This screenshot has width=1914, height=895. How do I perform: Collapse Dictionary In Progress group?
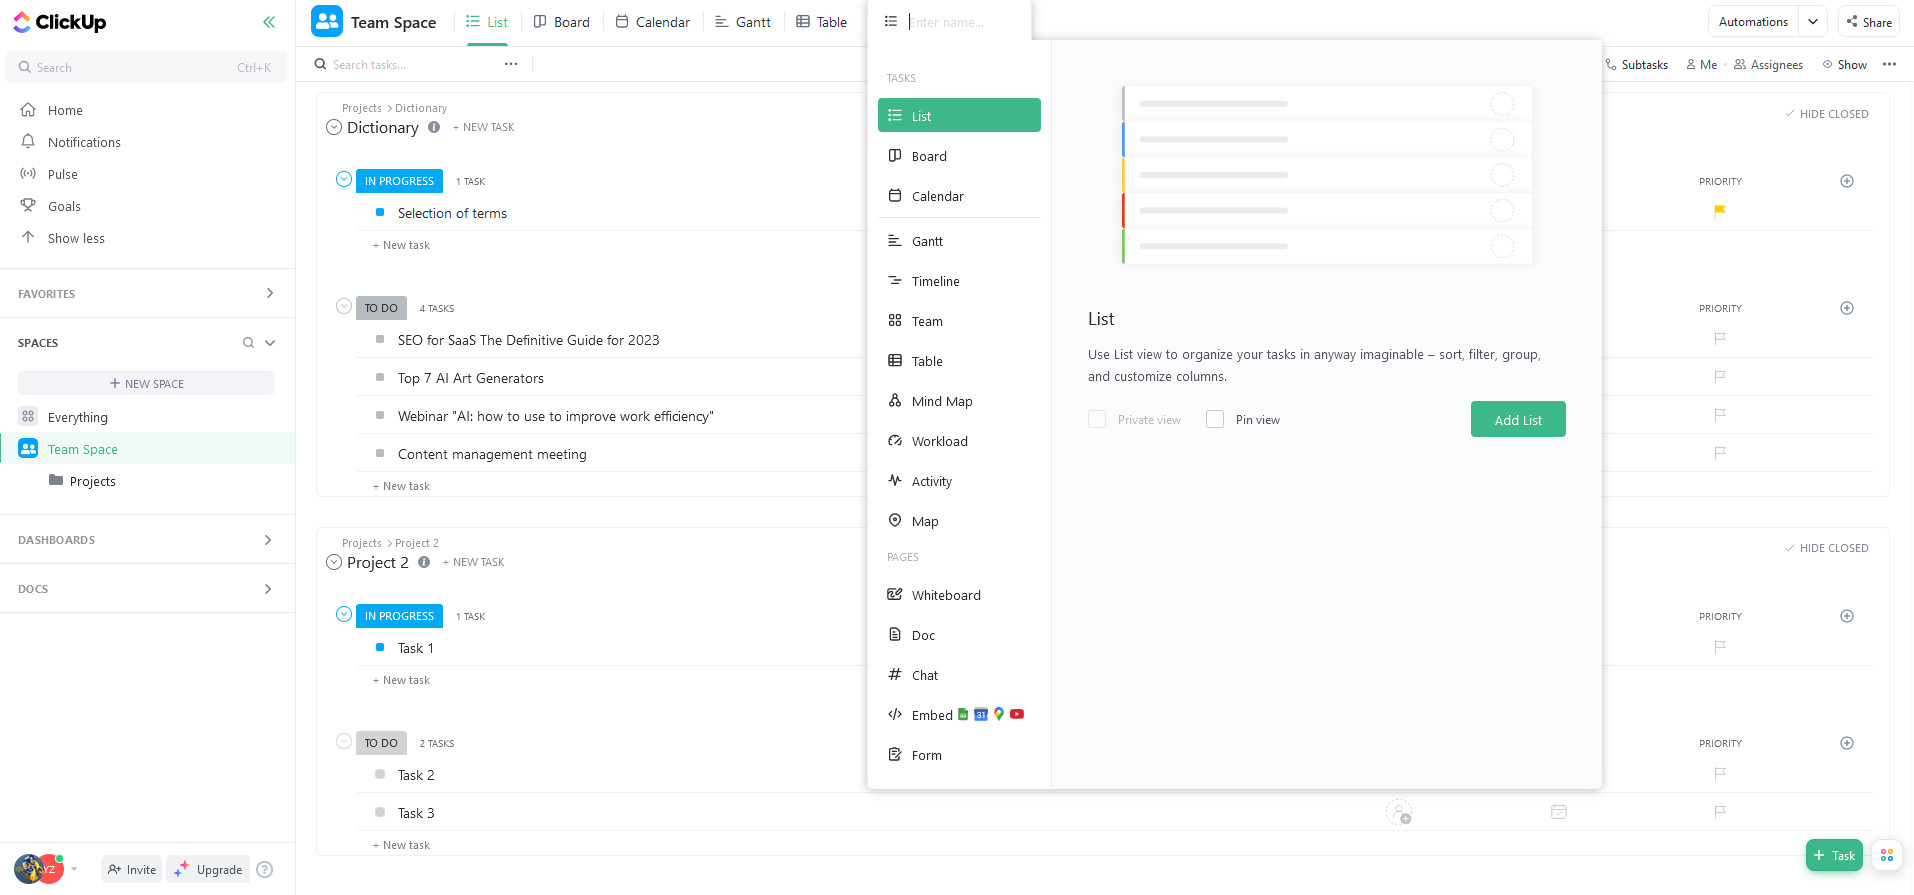[344, 180]
